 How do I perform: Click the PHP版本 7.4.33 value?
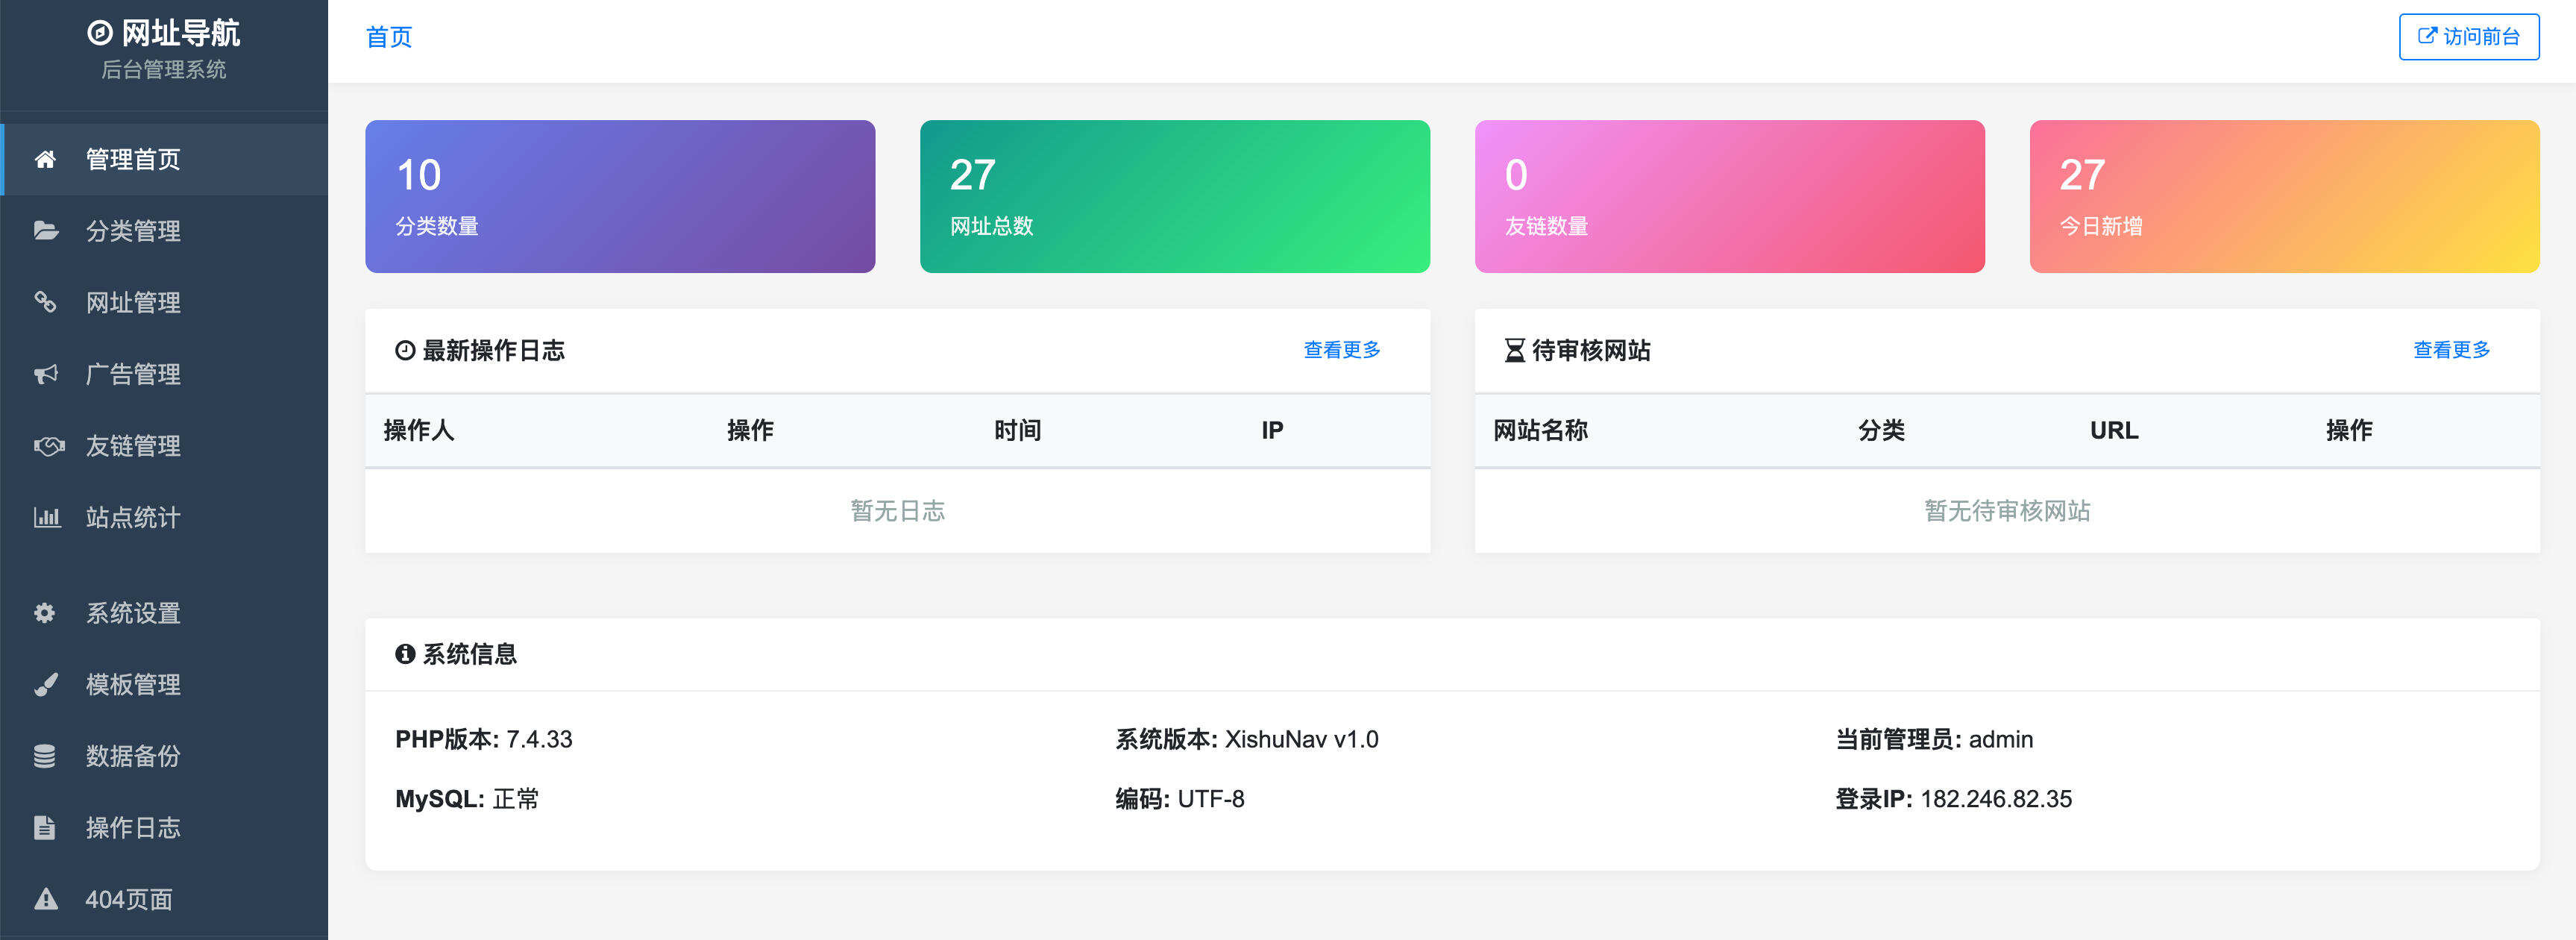(x=484, y=740)
